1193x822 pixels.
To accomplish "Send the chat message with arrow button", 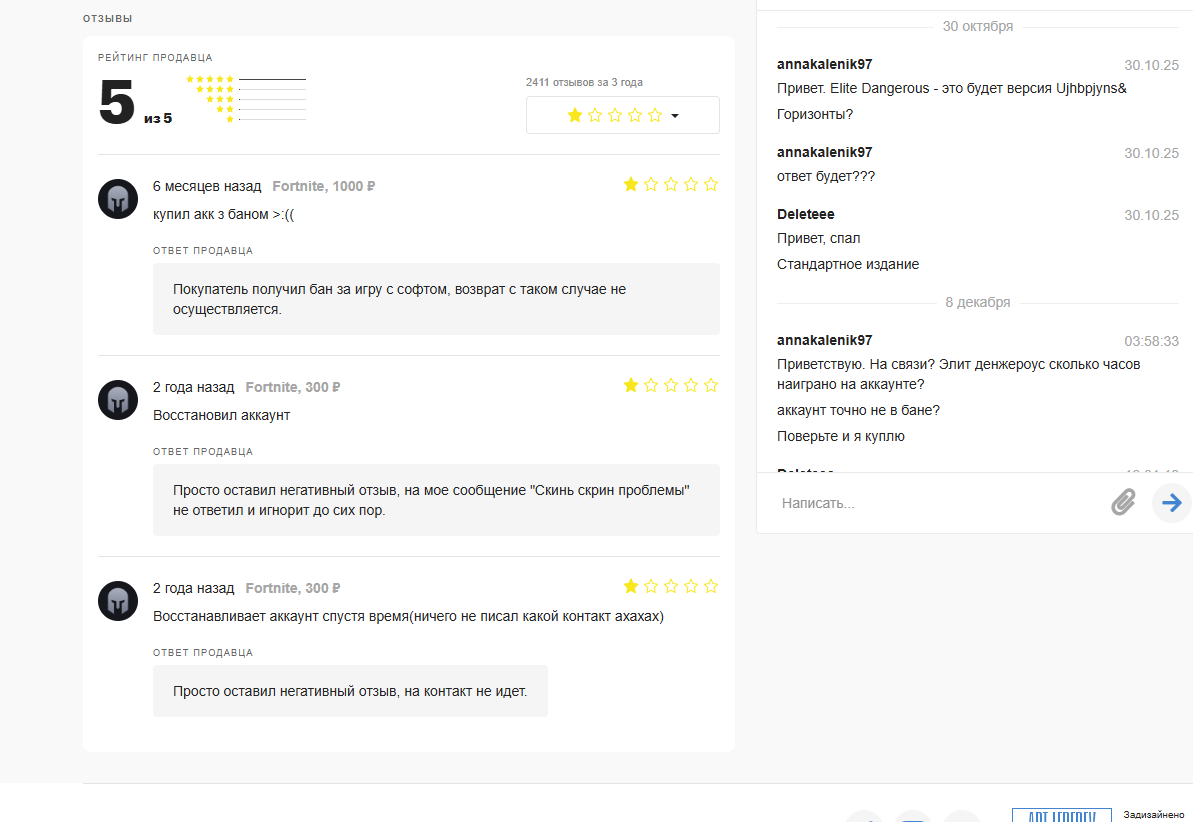I will 1171,502.
